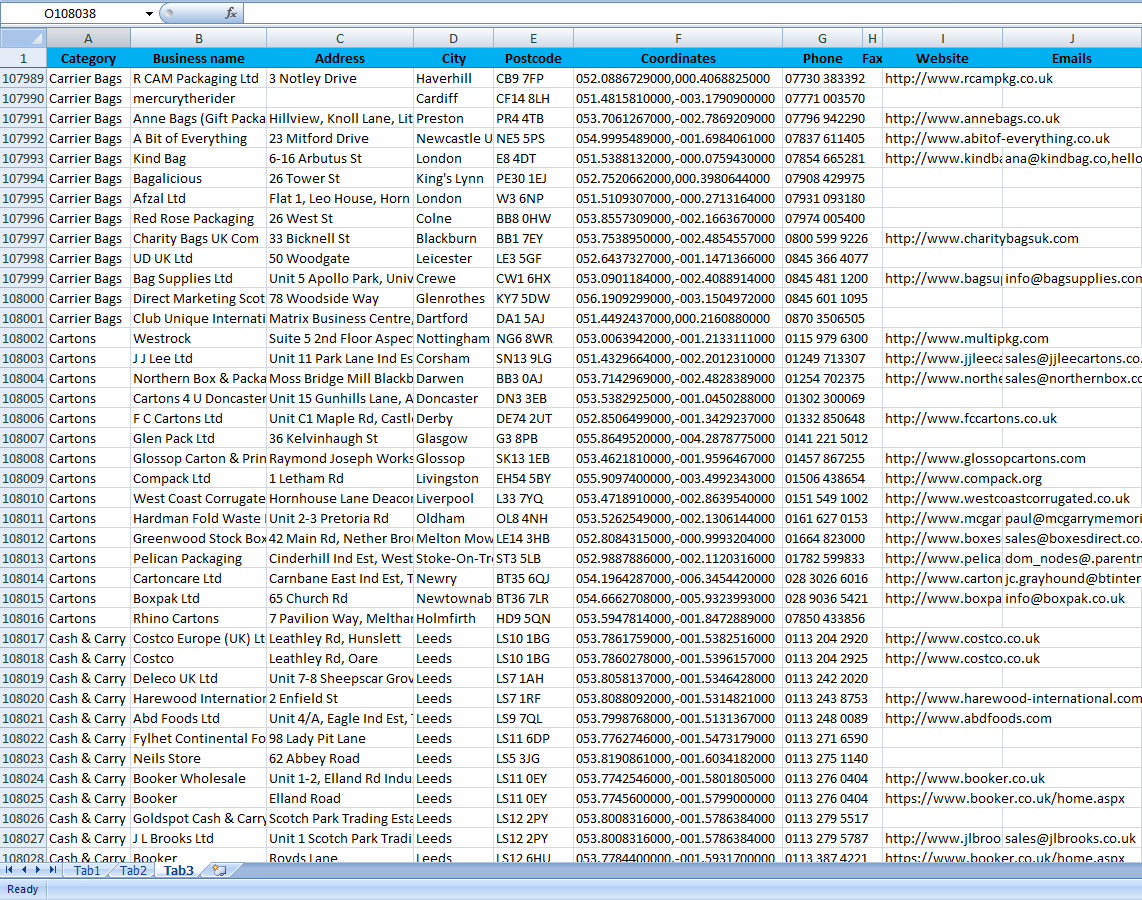Select the cell containing Westrock

tap(198, 338)
